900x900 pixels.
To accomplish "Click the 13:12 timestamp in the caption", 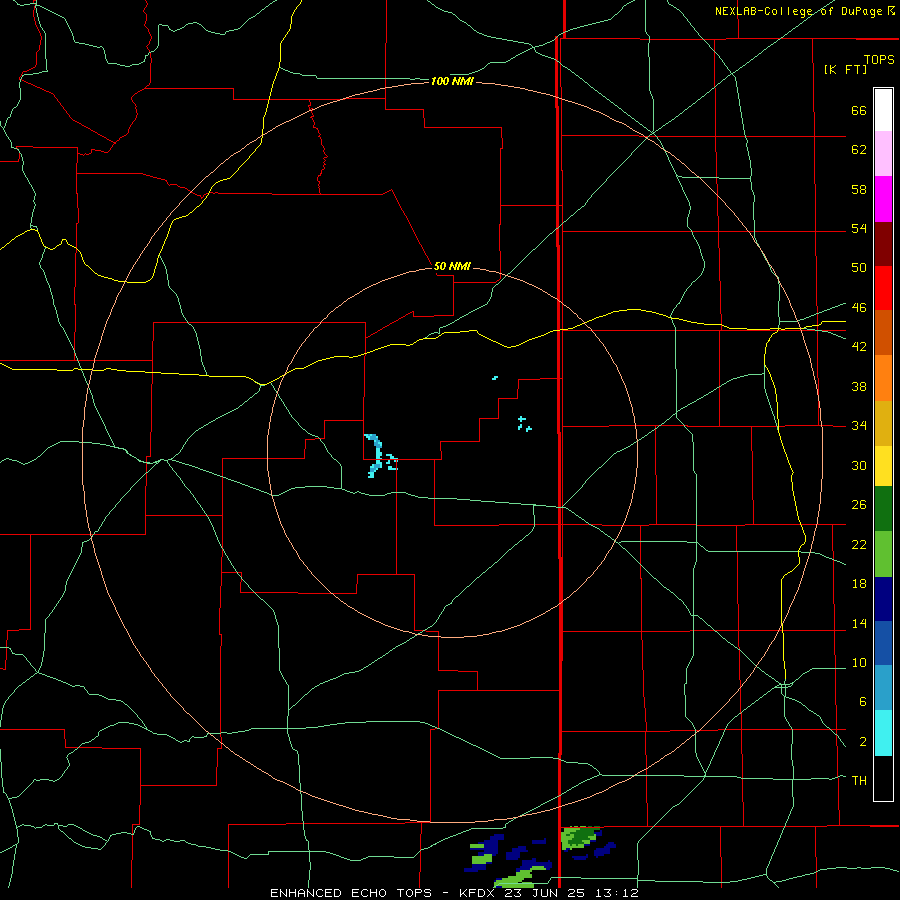I will [x=618, y=893].
